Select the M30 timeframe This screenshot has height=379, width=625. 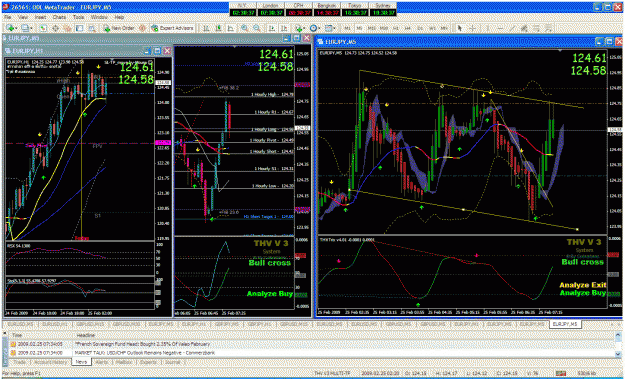pos(383,28)
